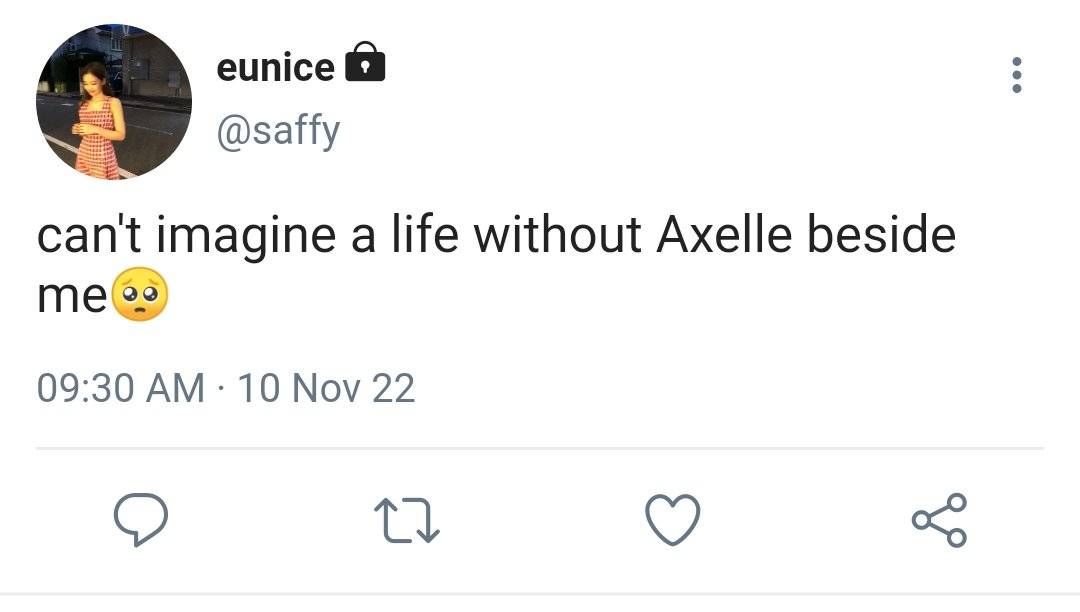Screen dimensions: 1080x612
Task: Select the word a before life
Action: pos(364,238)
